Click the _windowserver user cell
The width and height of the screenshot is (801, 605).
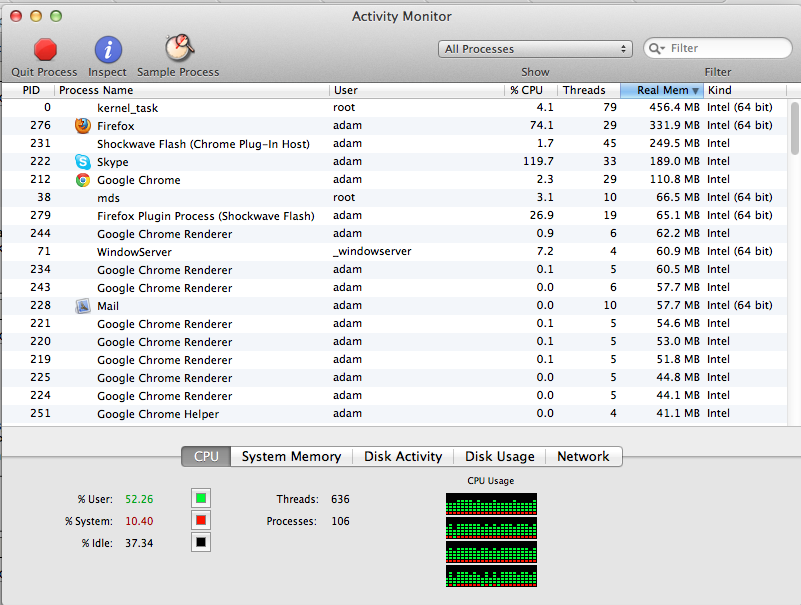click(372, 251)
